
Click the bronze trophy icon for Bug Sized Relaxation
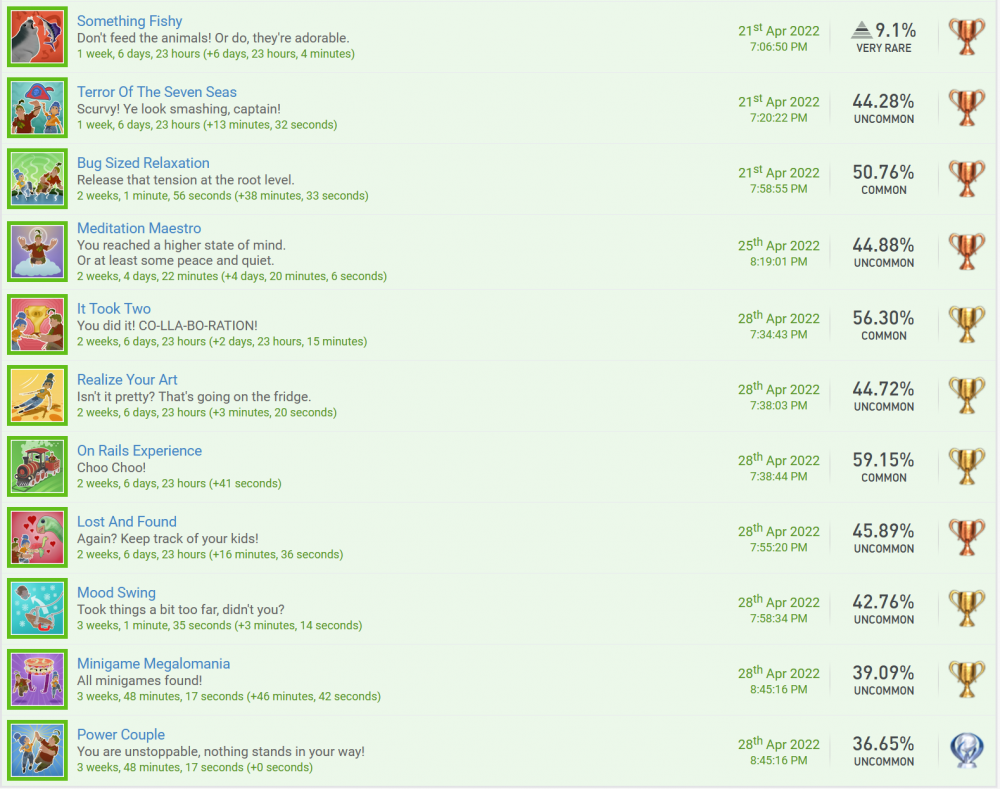pyautogui.click(x=966, y=179)
